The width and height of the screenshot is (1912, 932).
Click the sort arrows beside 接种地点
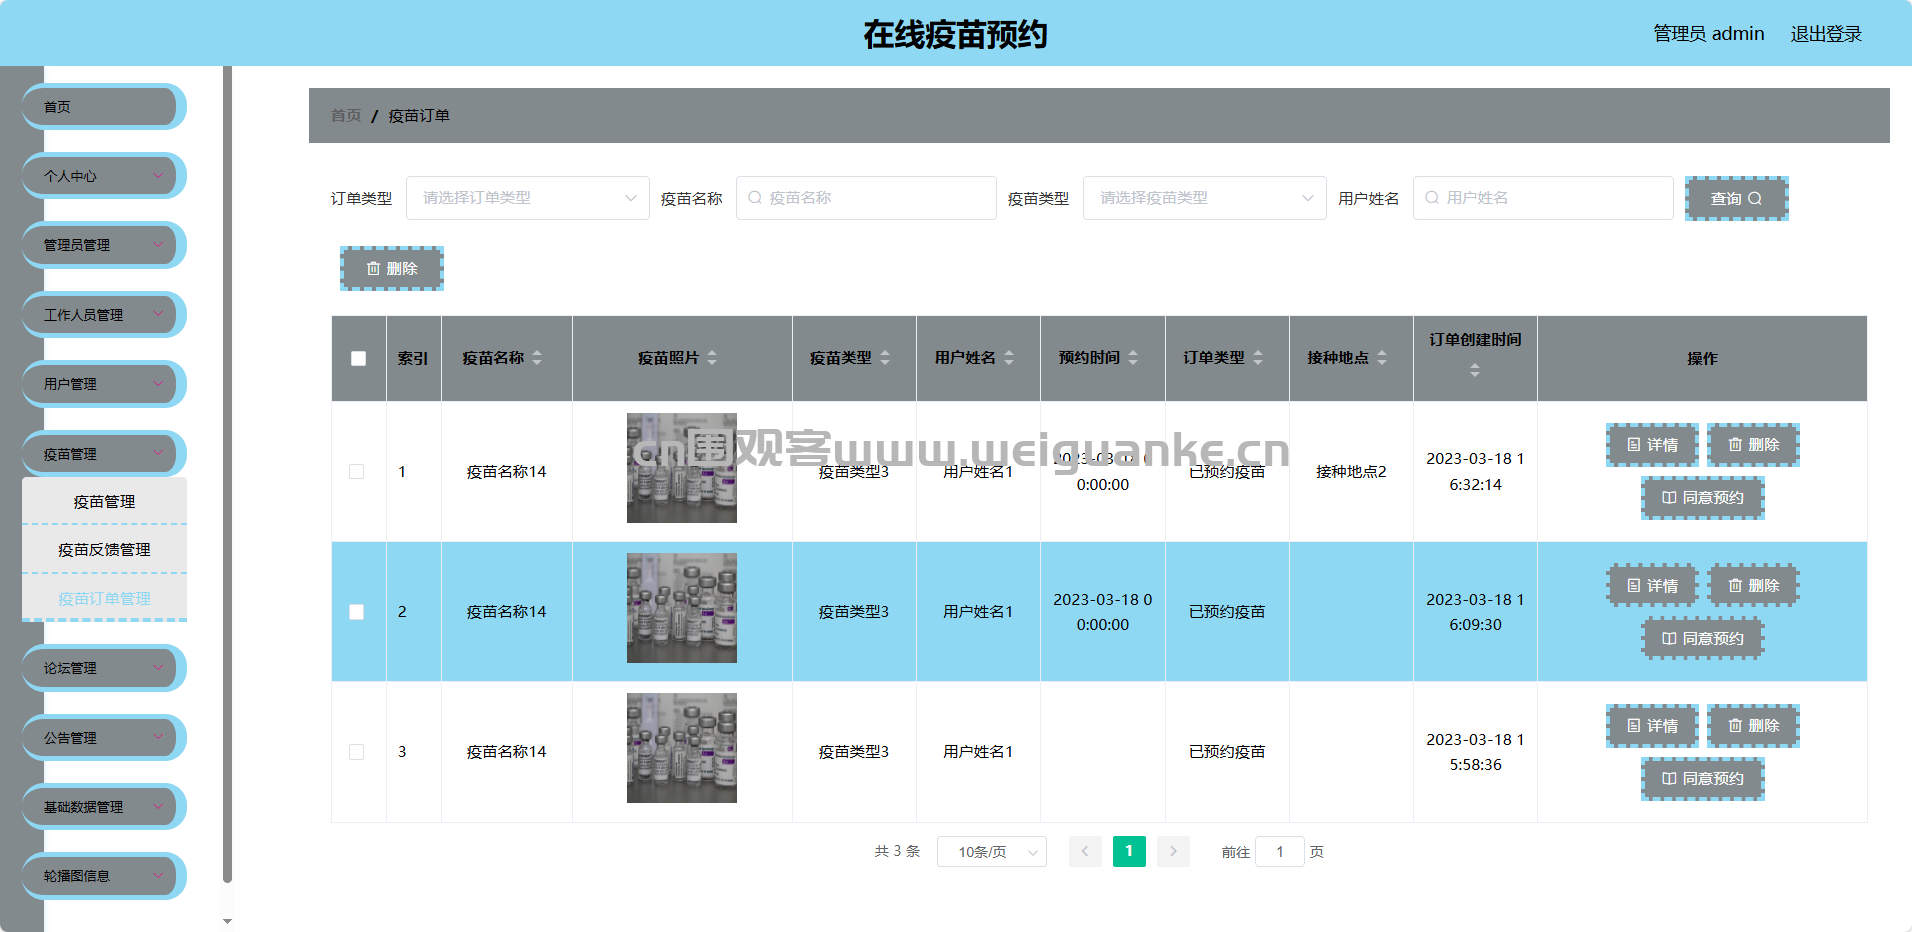pyautogui.click(x=1382, y=358)
